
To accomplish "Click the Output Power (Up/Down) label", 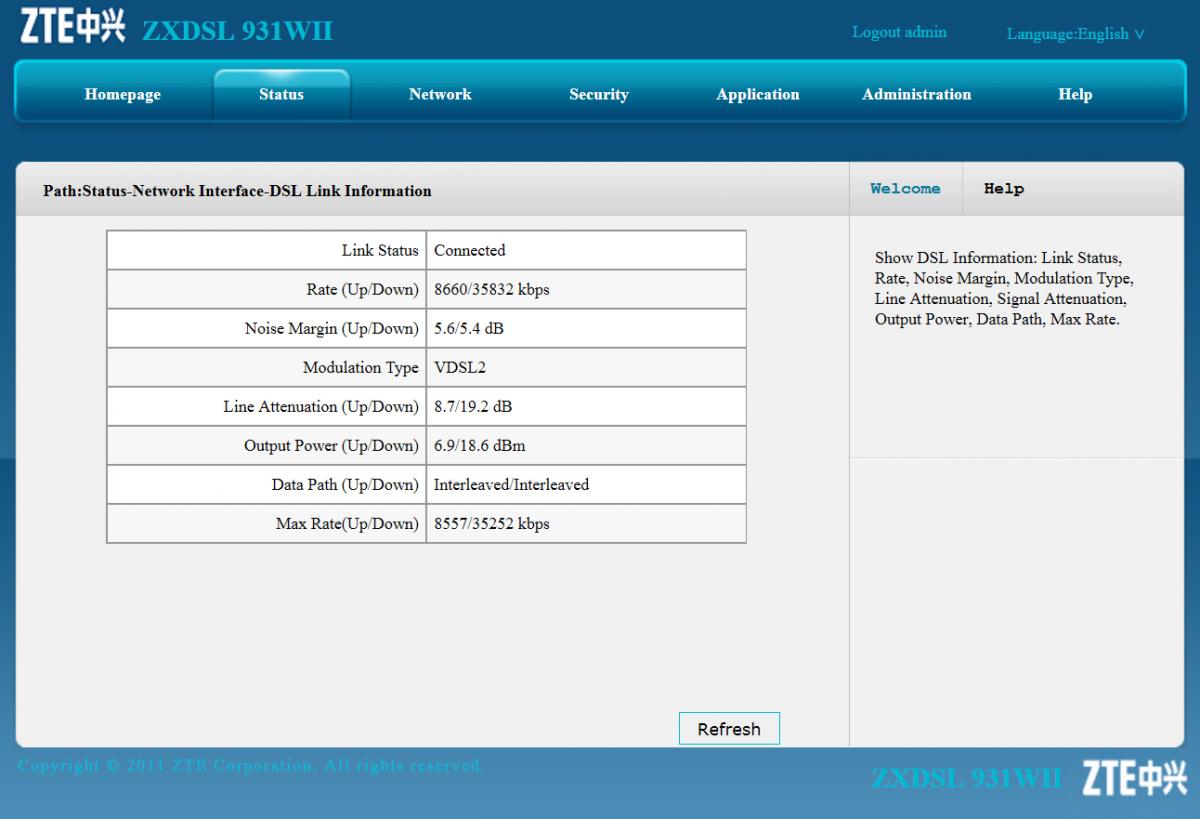I will coord(332,445).
